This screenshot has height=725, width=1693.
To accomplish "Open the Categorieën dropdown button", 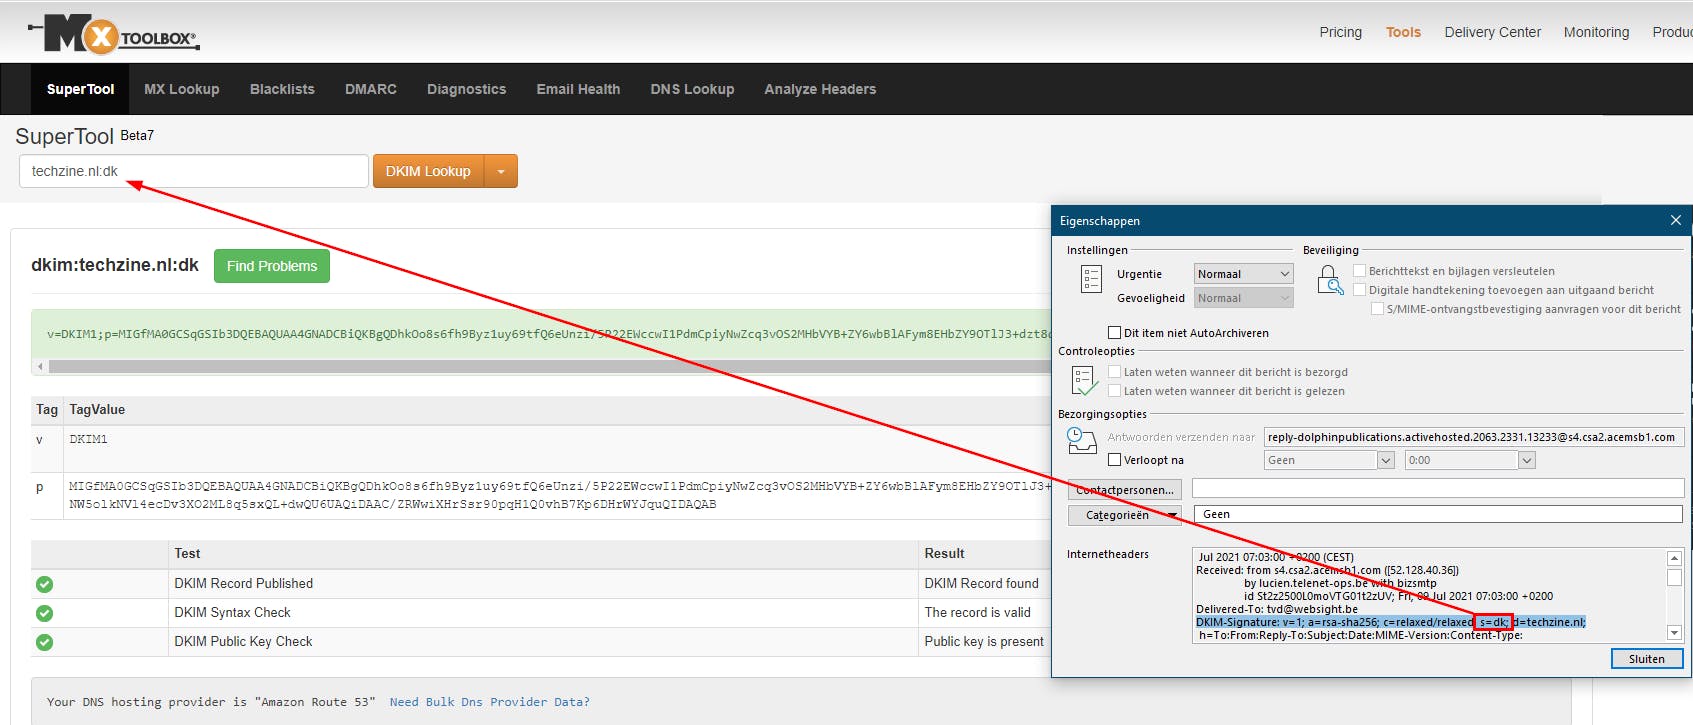I will pyautogui.click(x=1124, y=515).
